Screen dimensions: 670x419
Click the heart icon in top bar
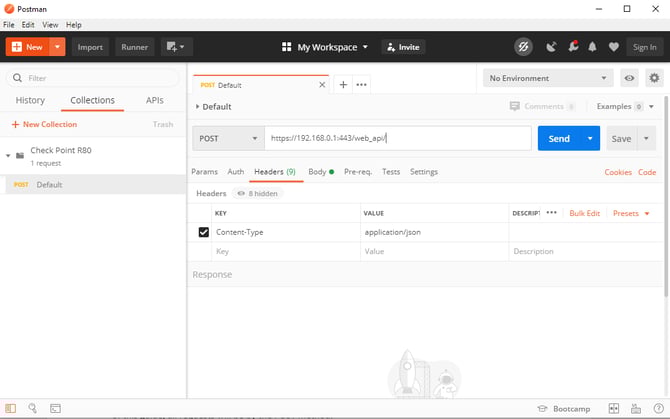[612, 47]
